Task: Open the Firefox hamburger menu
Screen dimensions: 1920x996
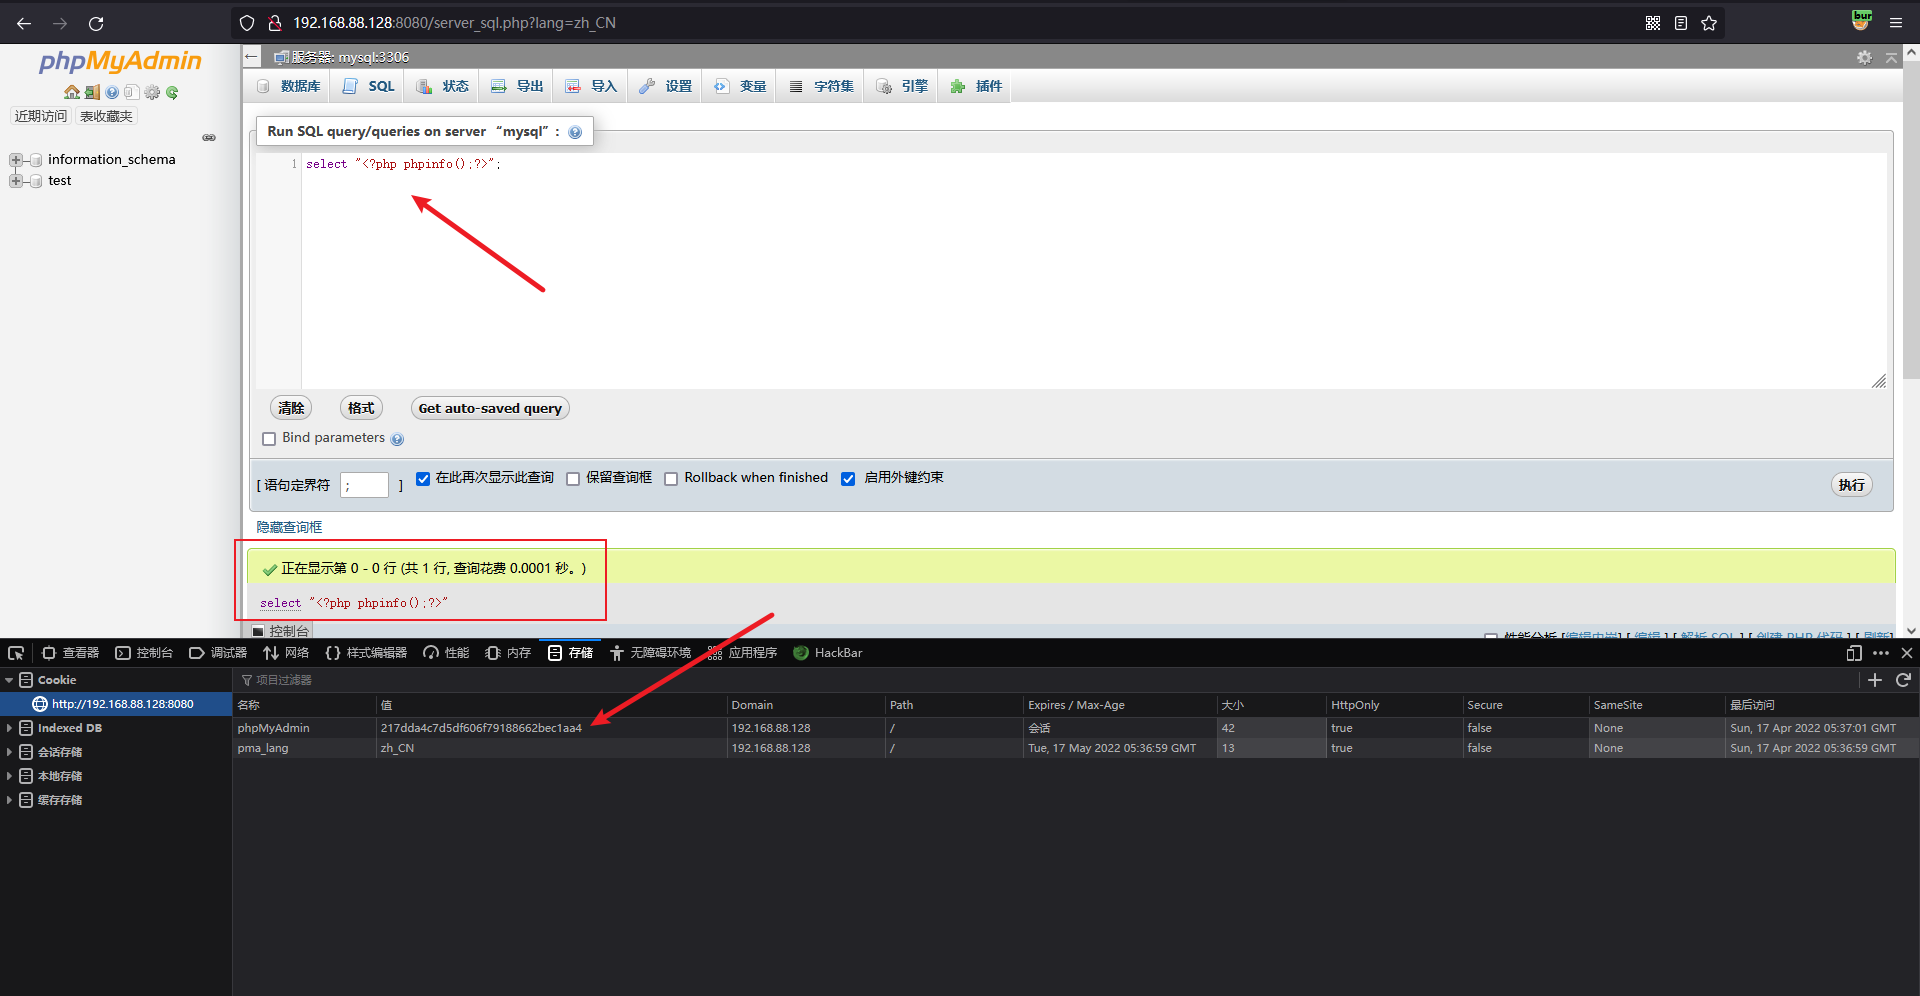Action: click(1896, 23)
